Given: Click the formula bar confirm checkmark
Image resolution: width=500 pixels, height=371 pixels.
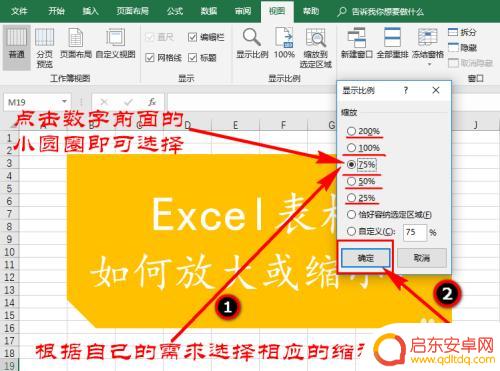Looking at the screenshot, I should pos(128,102).
